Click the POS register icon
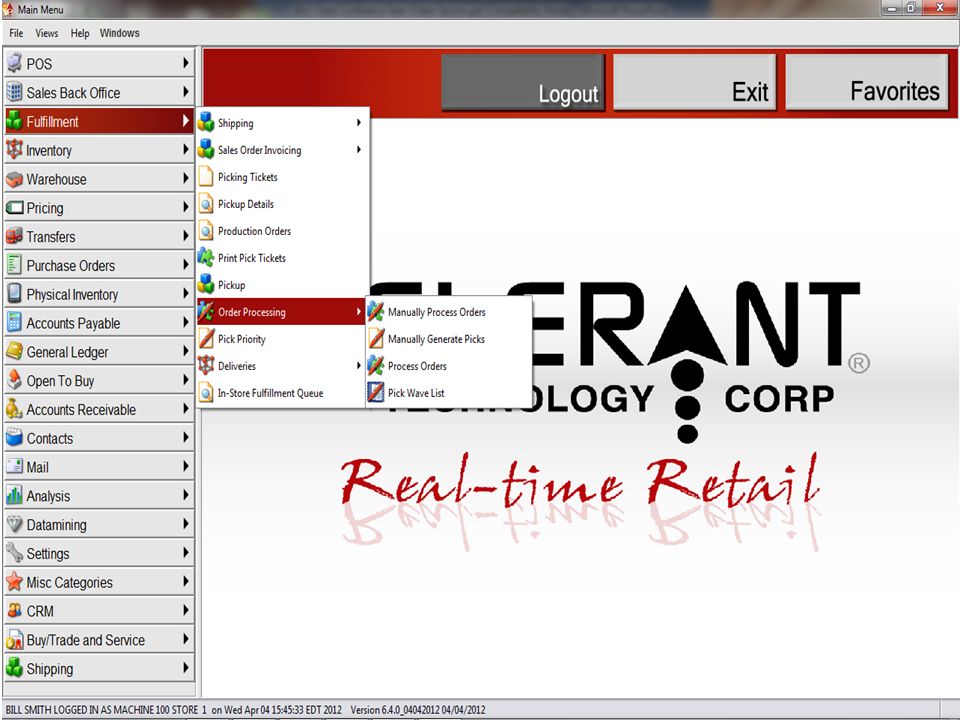Viewport: 960px width, 720px height. [x=14, y=63]
